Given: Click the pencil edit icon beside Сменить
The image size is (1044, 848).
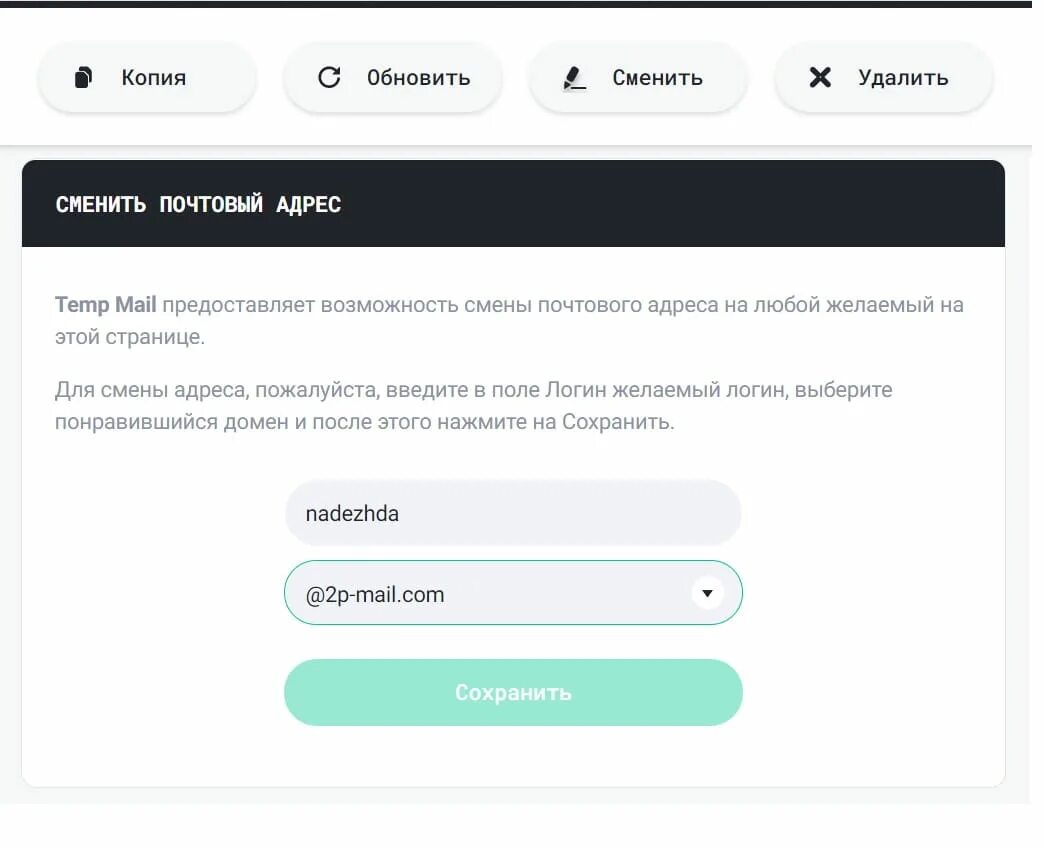Looking at the screenshot, I should tap(574, 78).
